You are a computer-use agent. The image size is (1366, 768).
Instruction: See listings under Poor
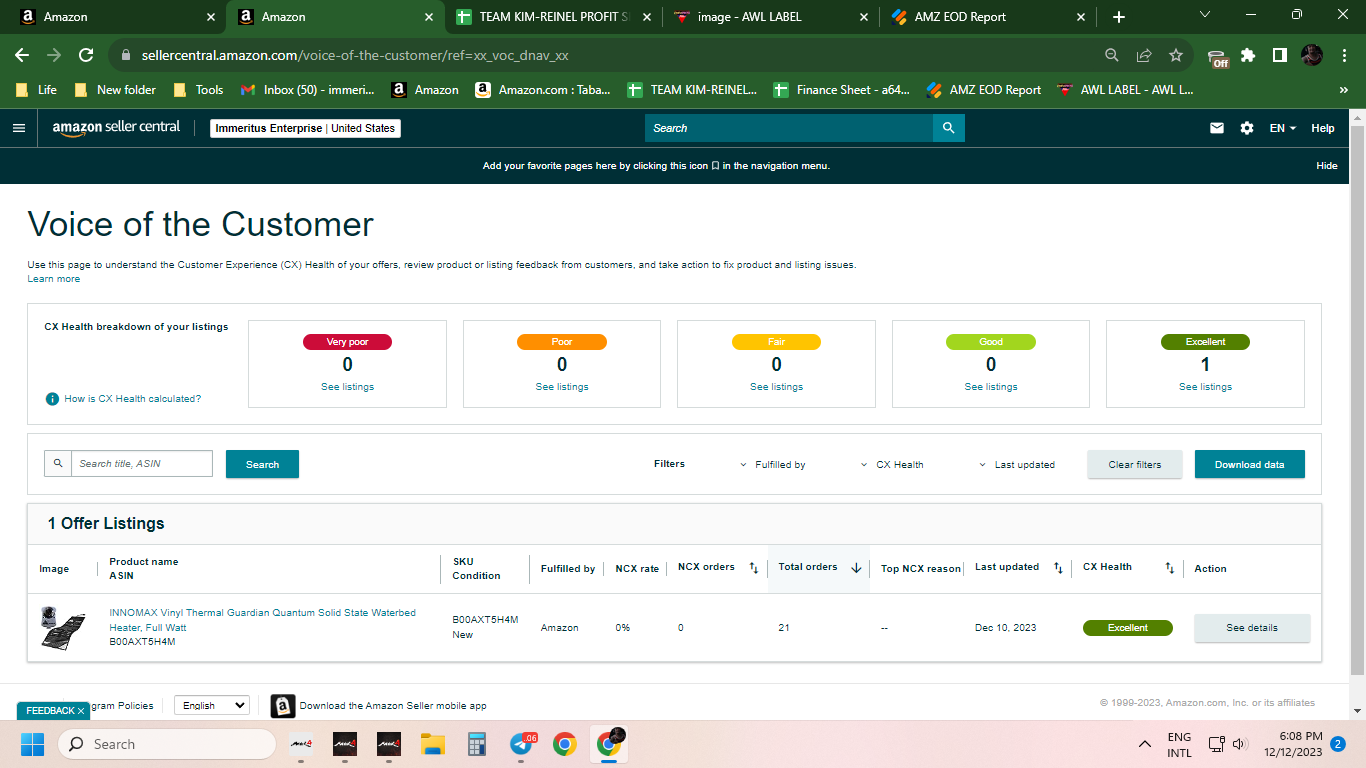[x=562, y=387]
